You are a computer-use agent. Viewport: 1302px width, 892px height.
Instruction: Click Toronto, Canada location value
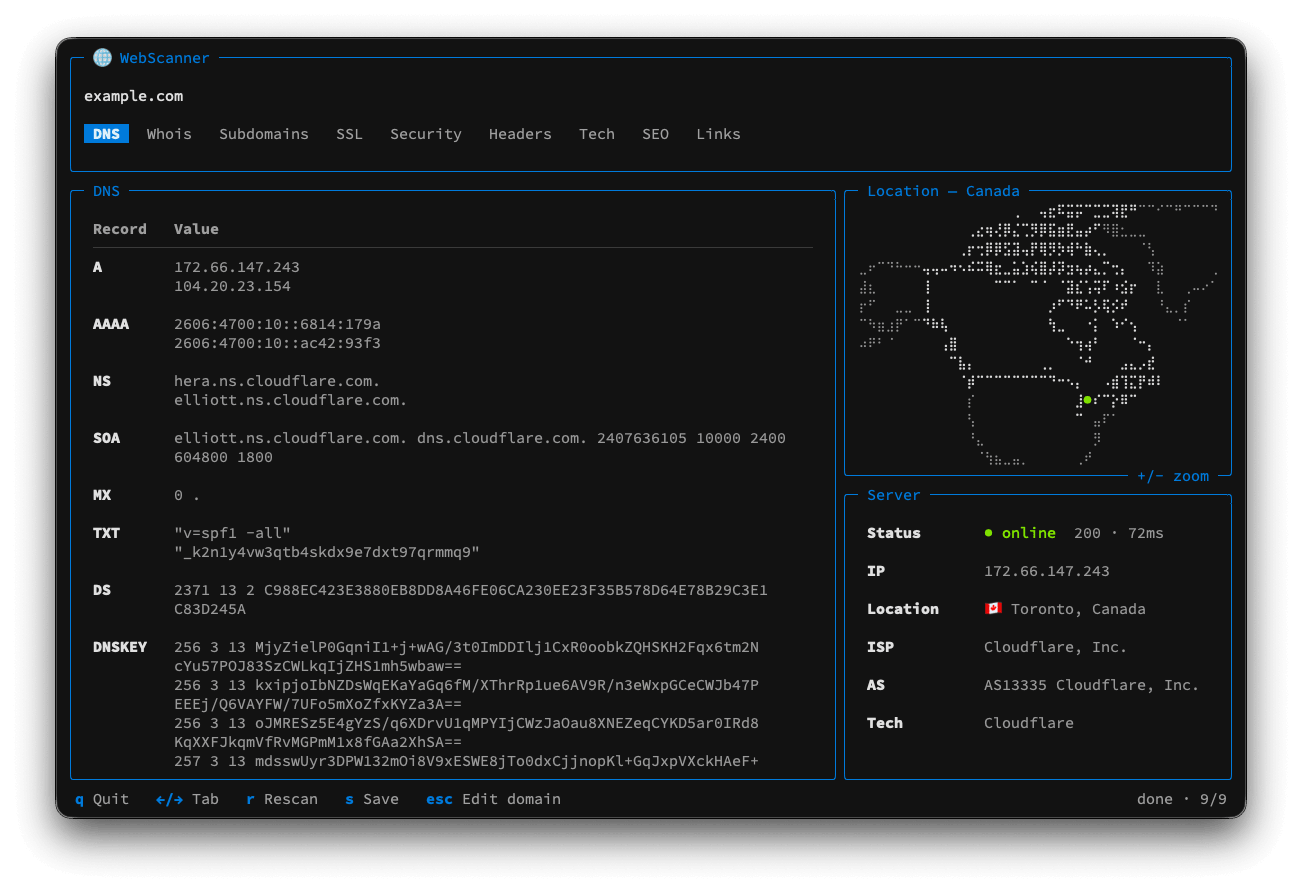[1078, 609]
